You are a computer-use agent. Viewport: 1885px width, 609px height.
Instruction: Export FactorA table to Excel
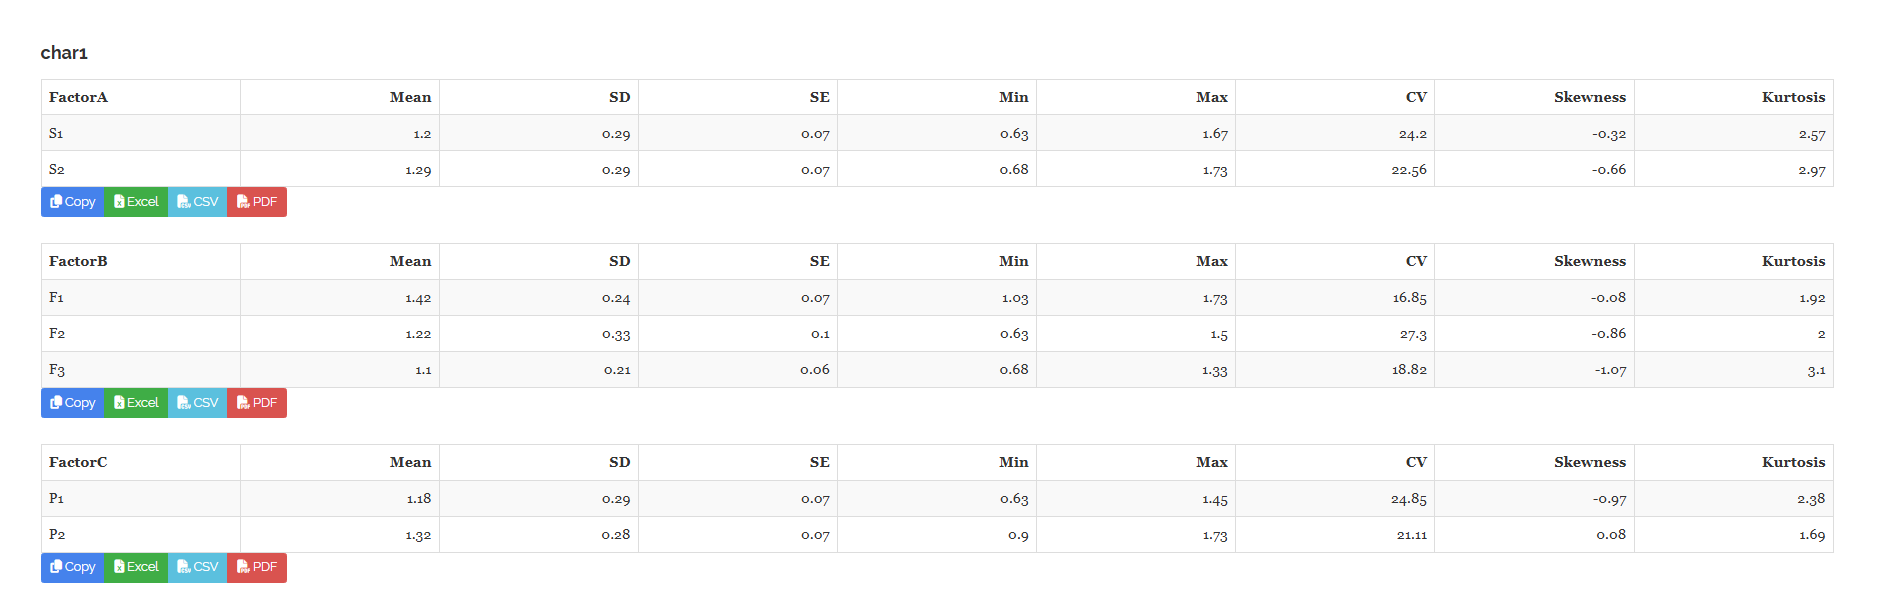(x=136, y=202)
